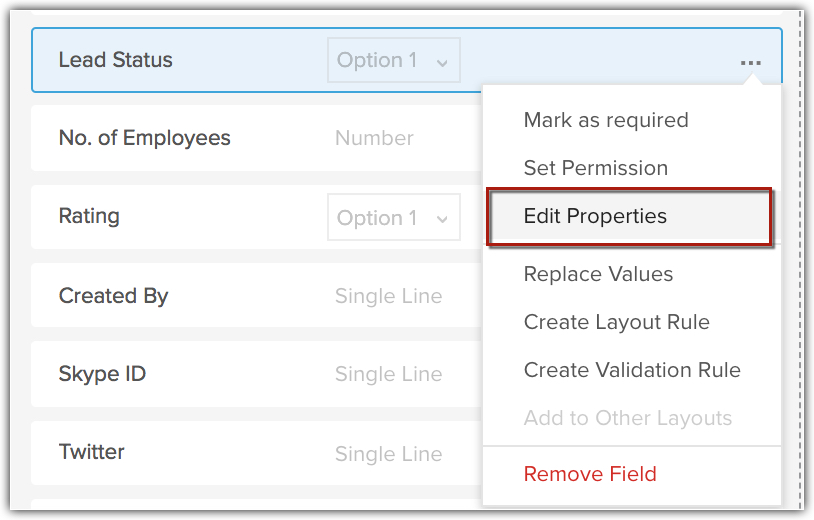Select the Created By field row

114,296
